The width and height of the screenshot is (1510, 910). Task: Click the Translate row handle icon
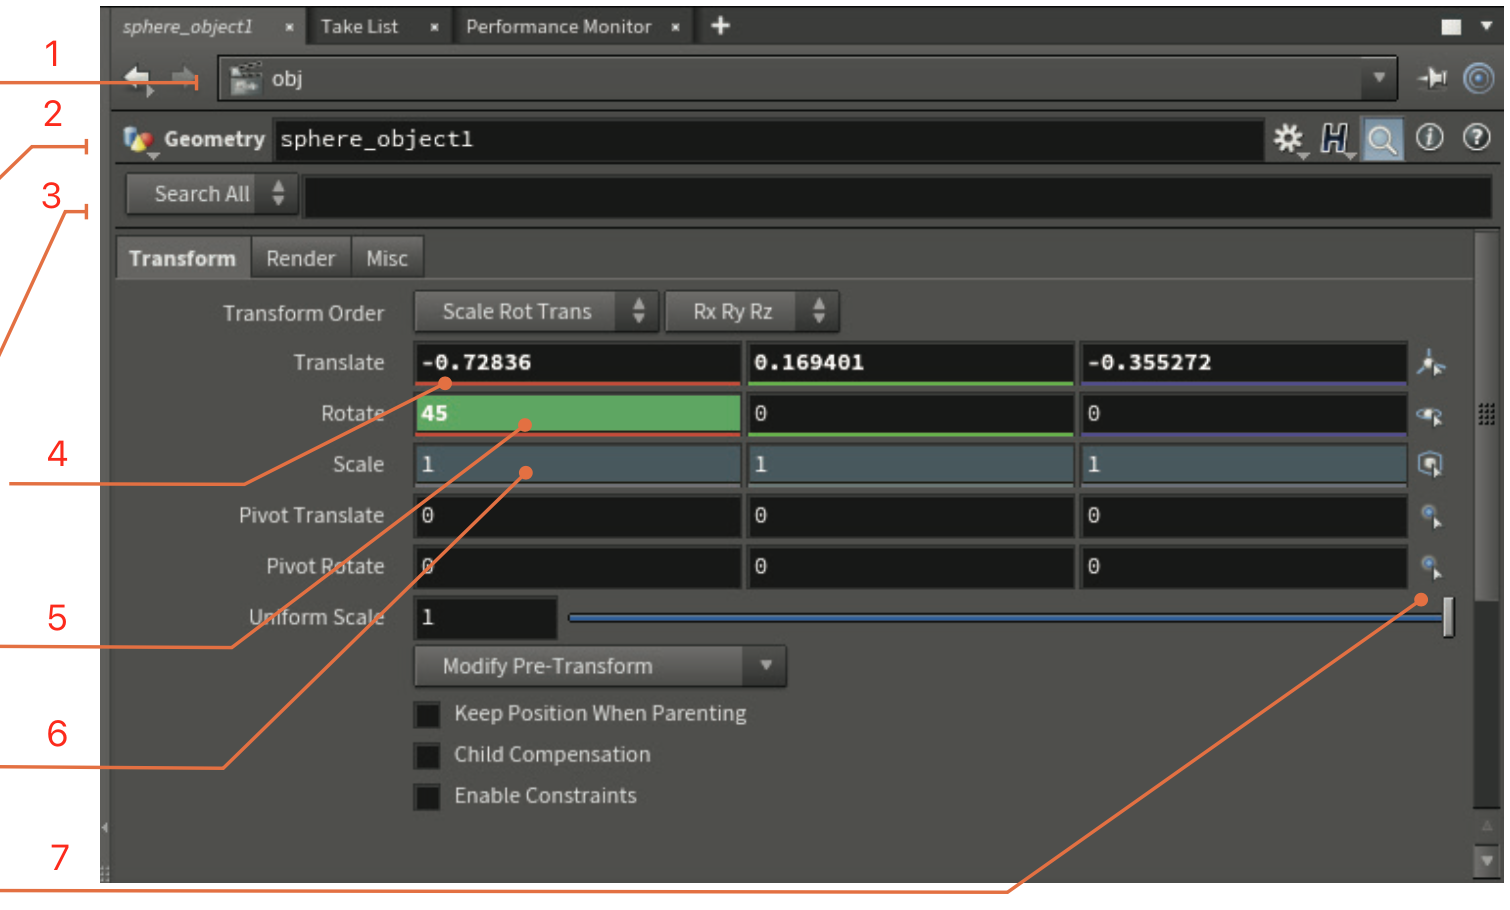1431,363
